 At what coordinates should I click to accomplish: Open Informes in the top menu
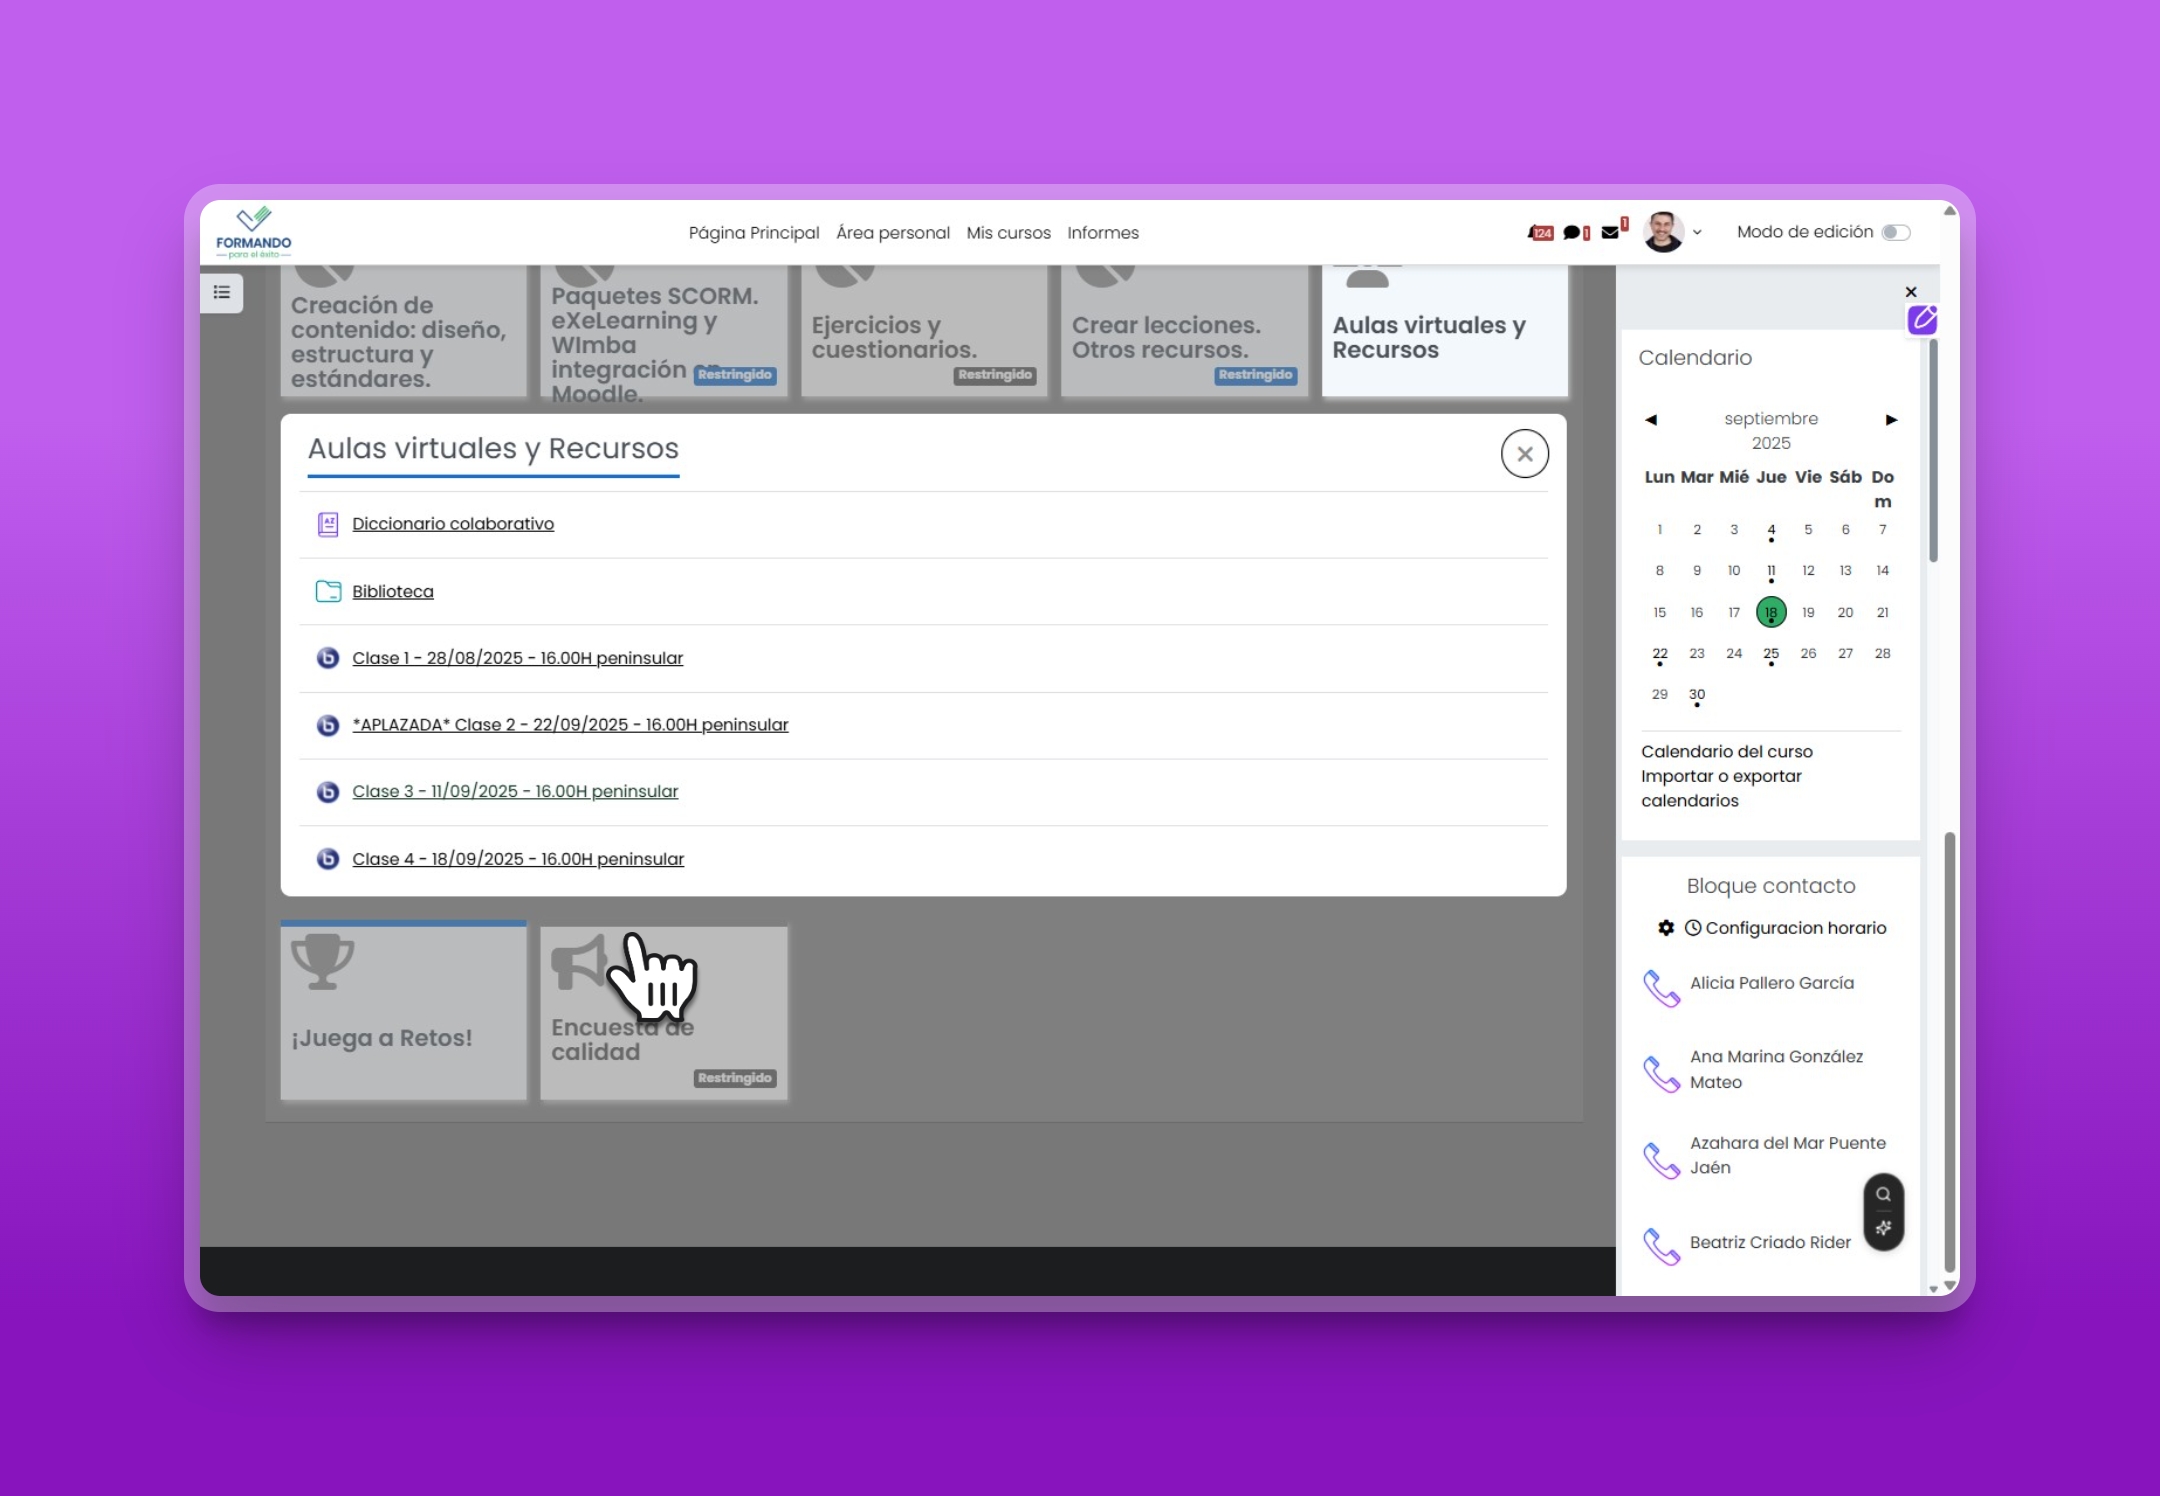pos(1102,233)
